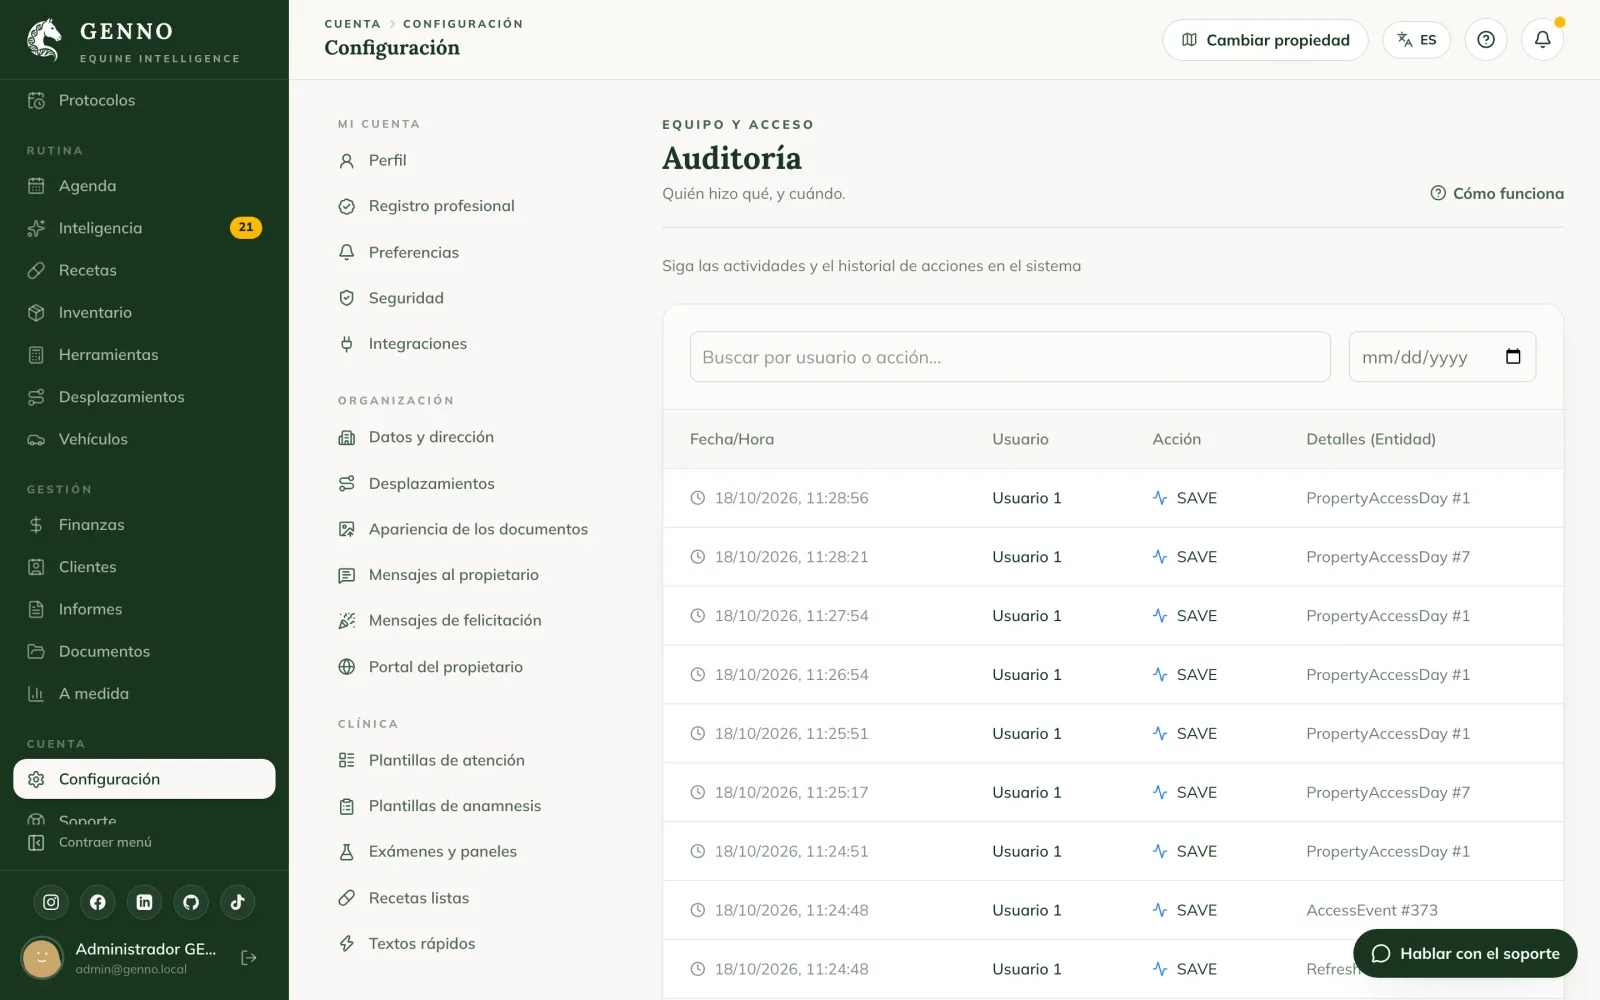This screenshot has width=1600, height=1000.
Task: Collapse sidebar with Contraer menú
Action: (90, 843)
